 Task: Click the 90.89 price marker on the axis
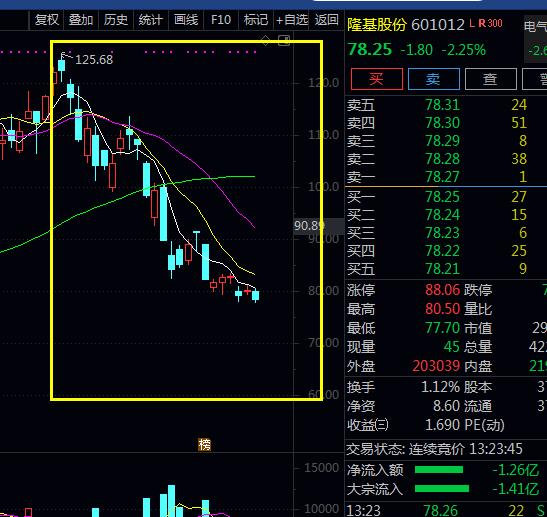[308, 226]
